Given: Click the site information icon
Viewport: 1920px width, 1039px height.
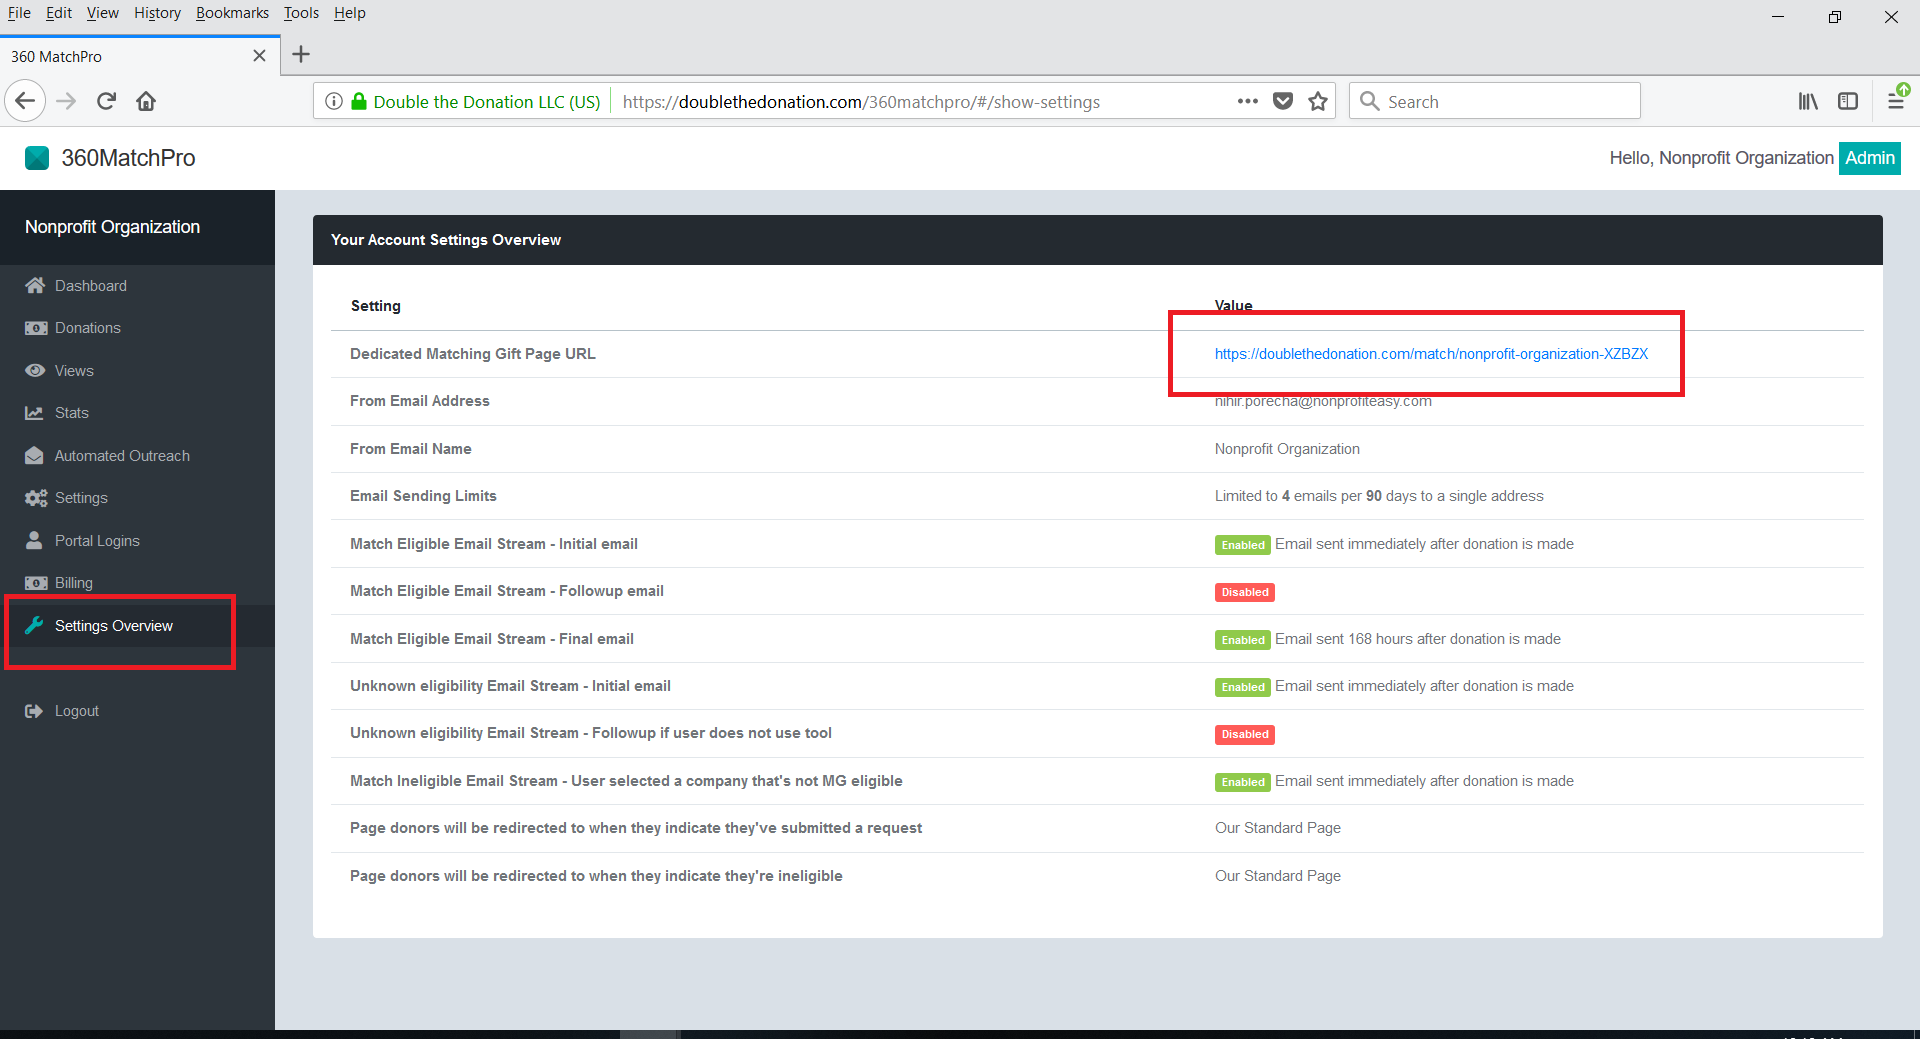Looking at the screenshot, I should pyautogui.click(x=334, y=101).
